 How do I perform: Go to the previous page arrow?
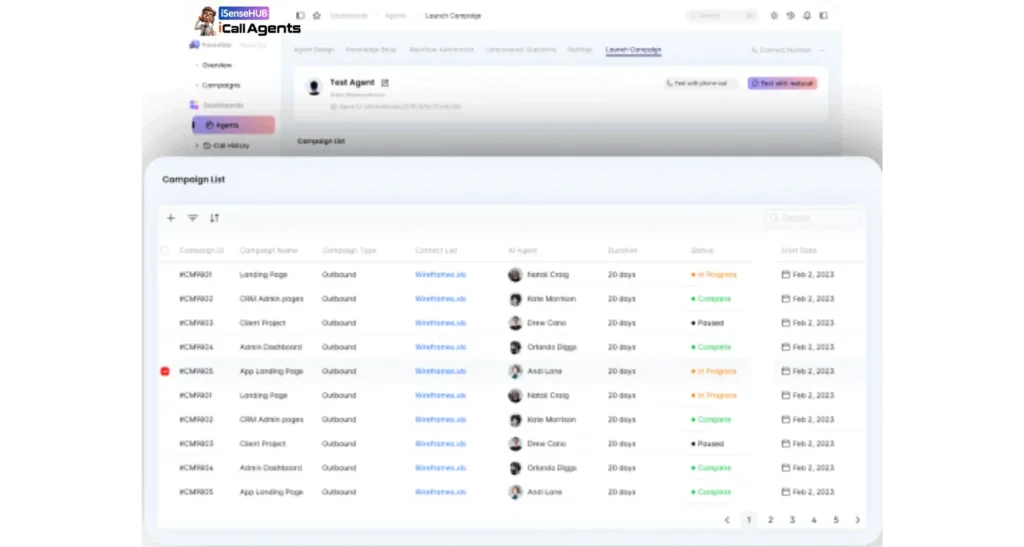[727, 520]
